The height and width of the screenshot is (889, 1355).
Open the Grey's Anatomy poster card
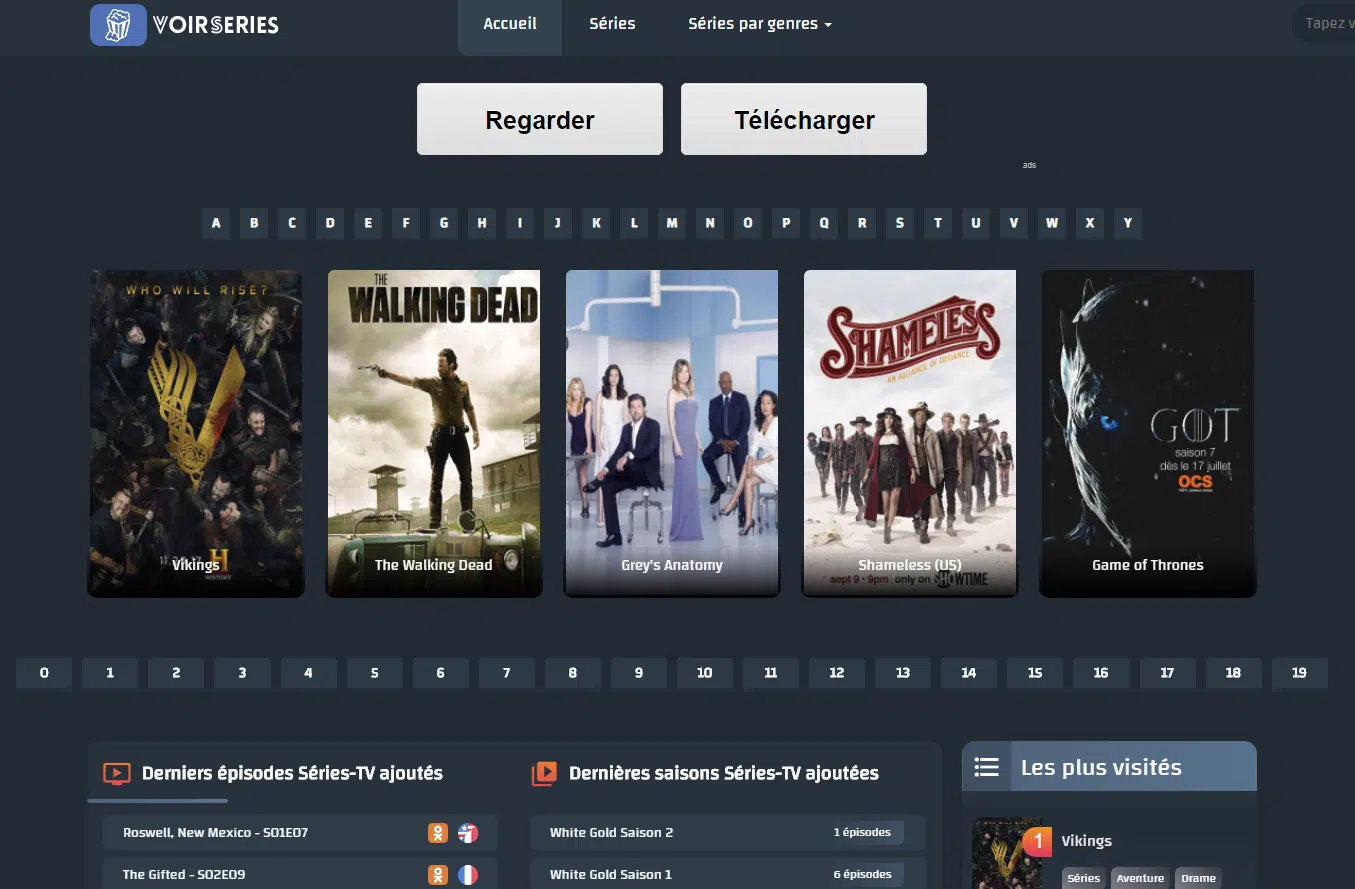[672, 433]
